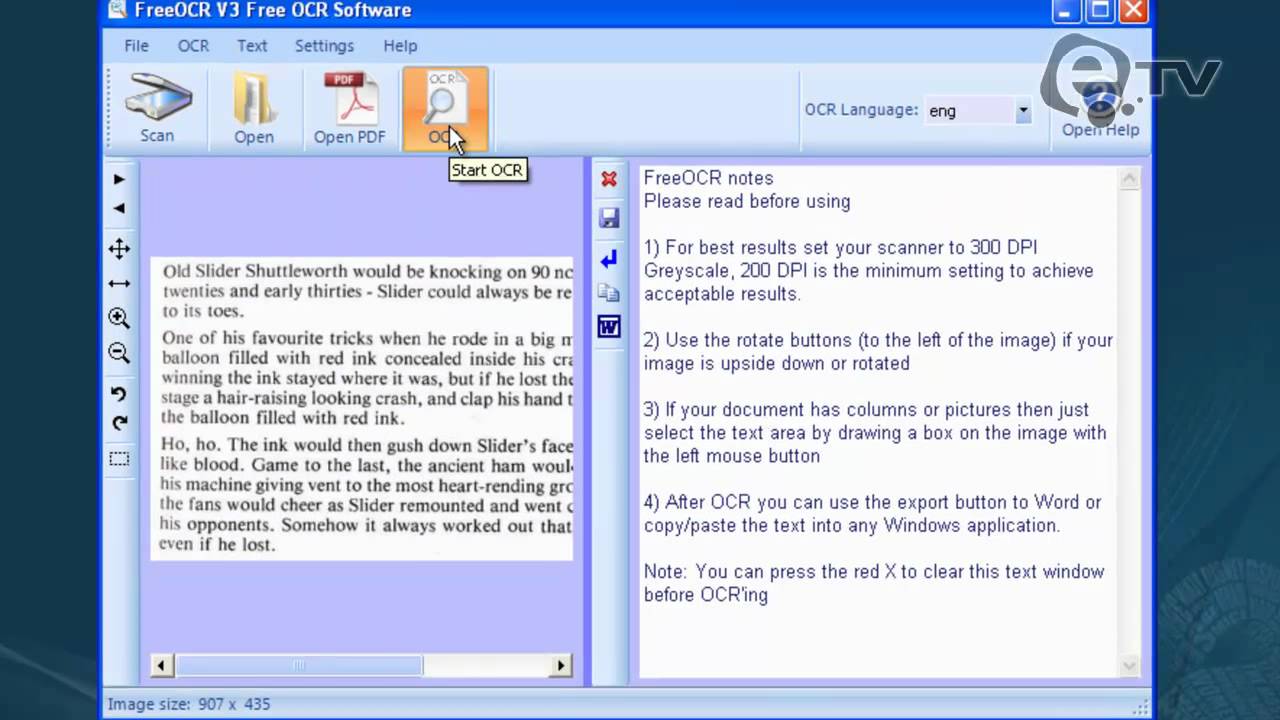The height and width of the screenshot is (720, 1280).
Task: Clear text window with the red X
Action: coord(609,179)
